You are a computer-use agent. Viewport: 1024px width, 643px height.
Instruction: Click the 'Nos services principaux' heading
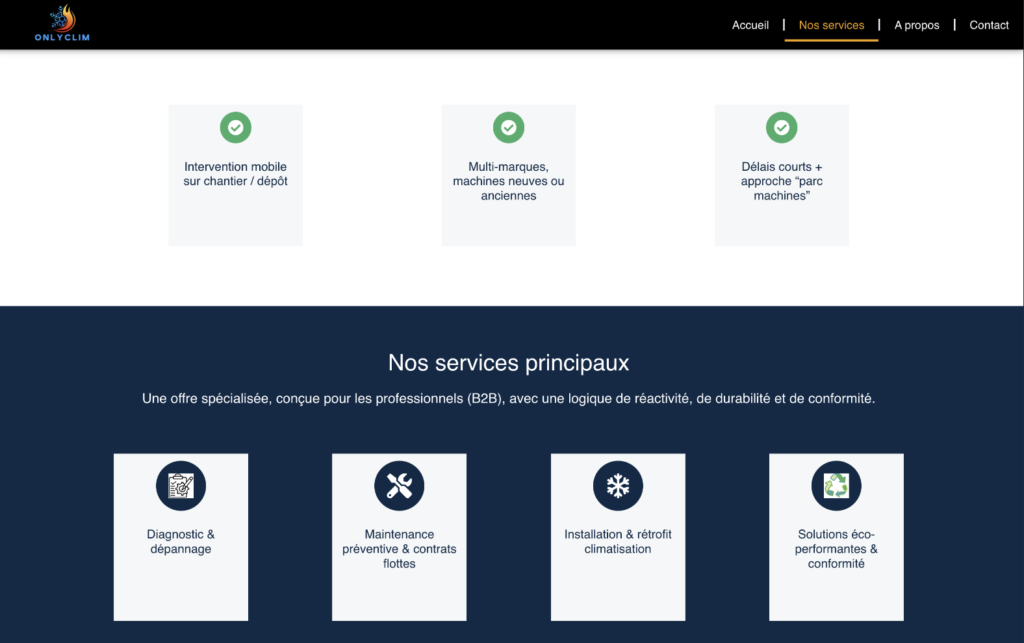pos(508,362)
